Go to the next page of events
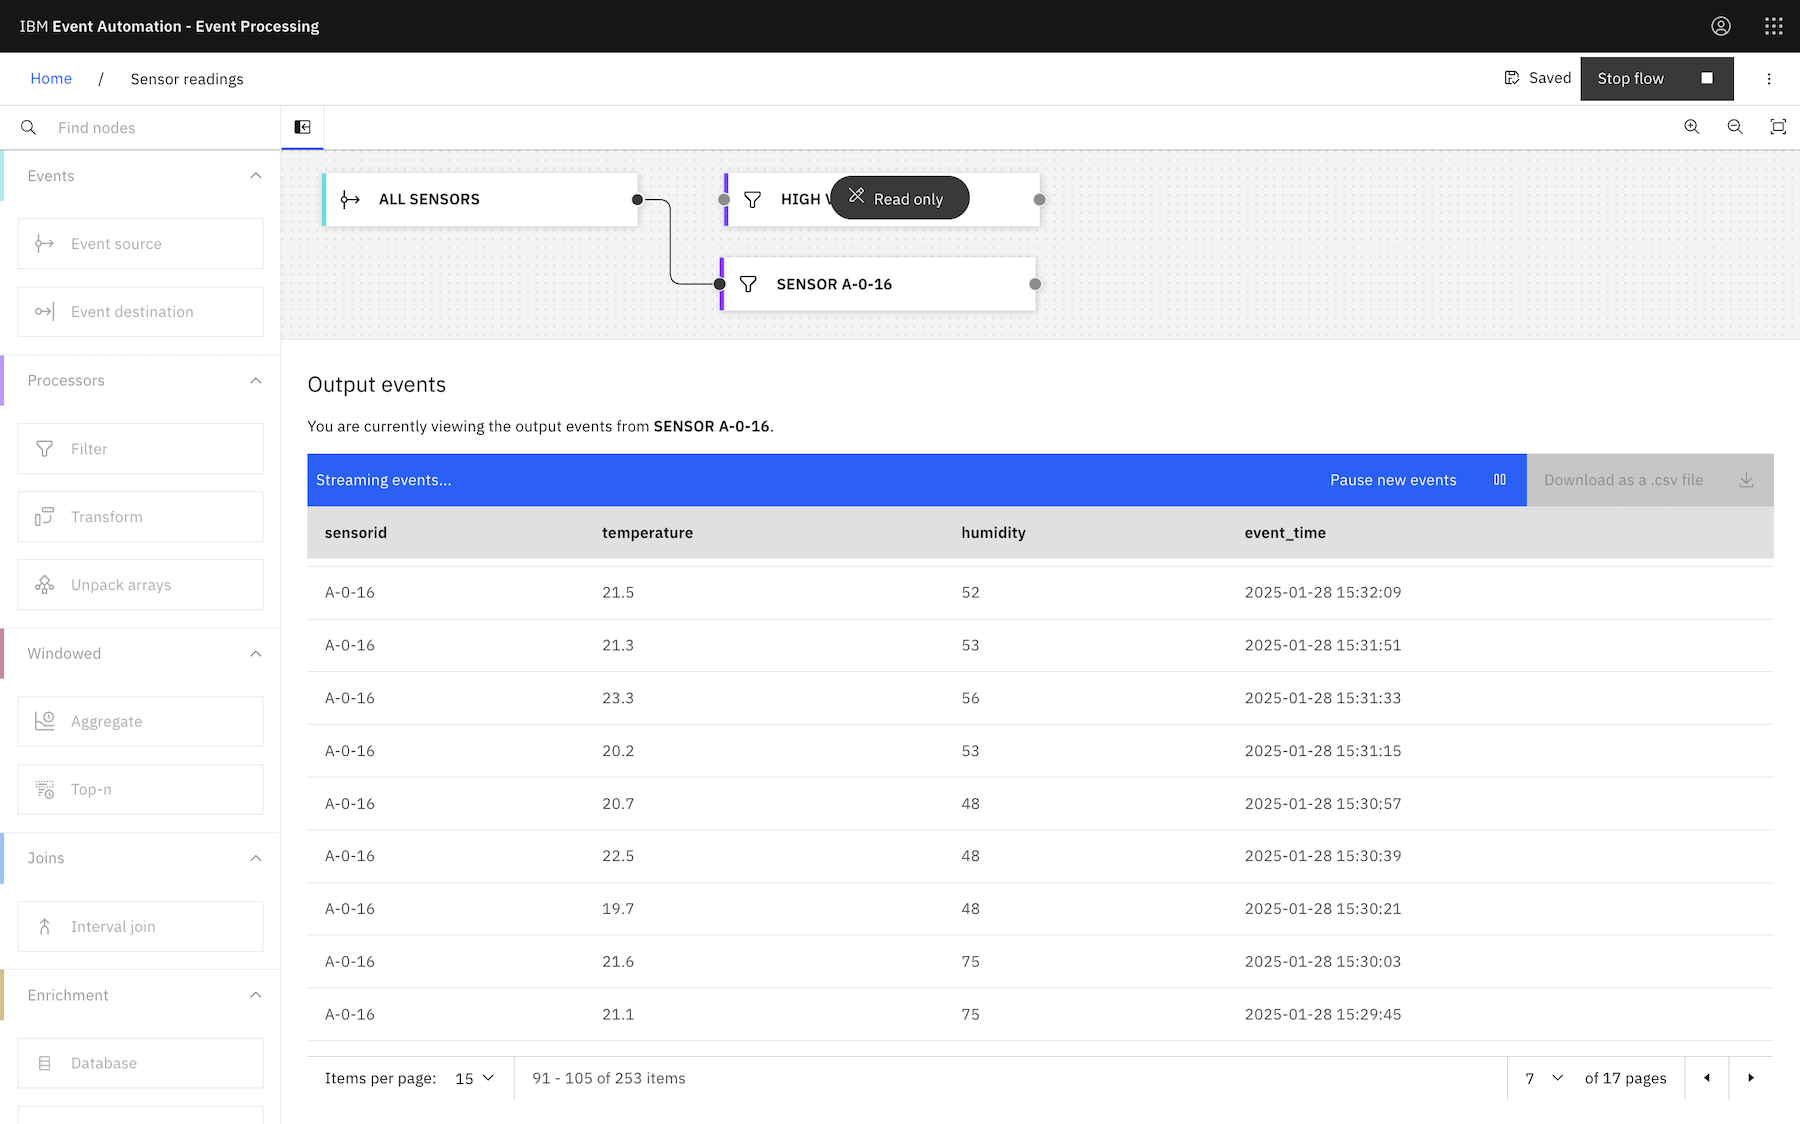The image size is (1800, 1124). pyautogui.click(x=1750, y=1078)
